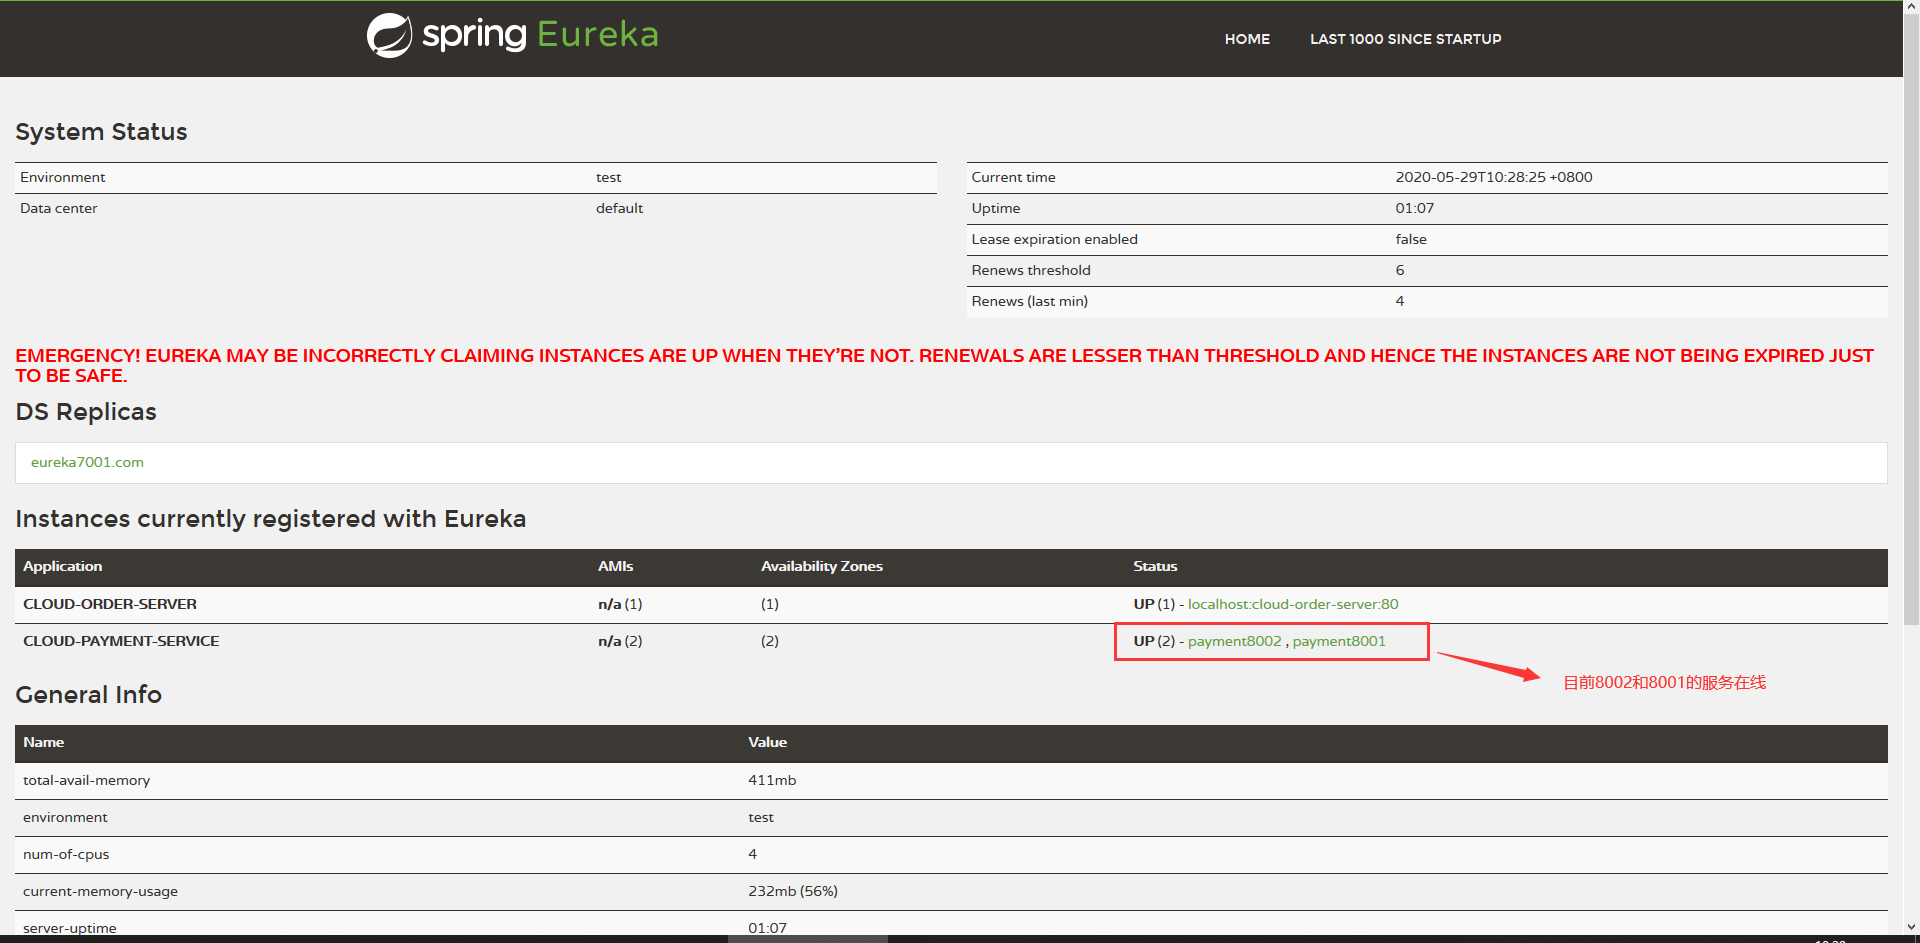Open the payment8002 instance link
The image size is (1920, 943).
(1234, 641)
